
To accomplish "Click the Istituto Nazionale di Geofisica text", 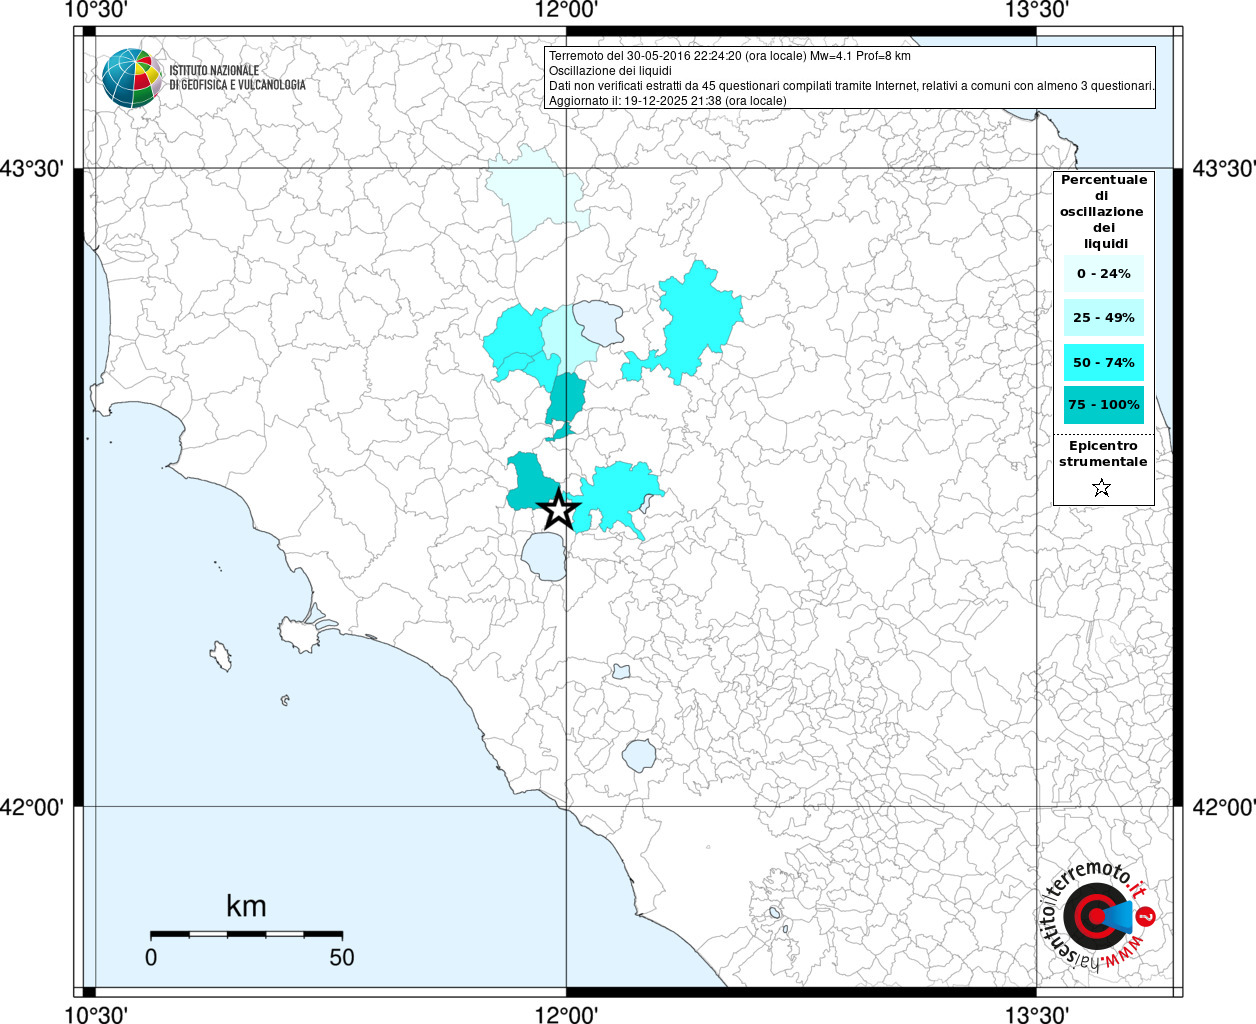I will pos(237,78).
